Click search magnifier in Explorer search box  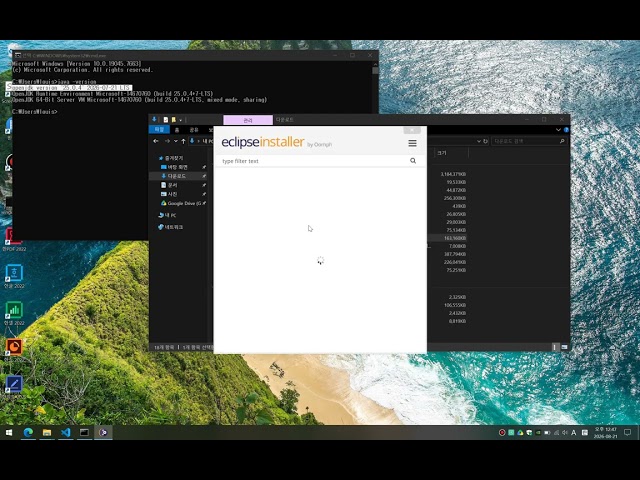[x=562, y=141]
